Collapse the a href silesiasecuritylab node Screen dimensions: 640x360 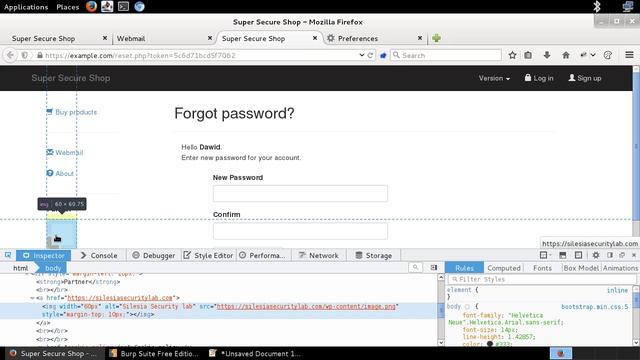[x=32, y=298]
